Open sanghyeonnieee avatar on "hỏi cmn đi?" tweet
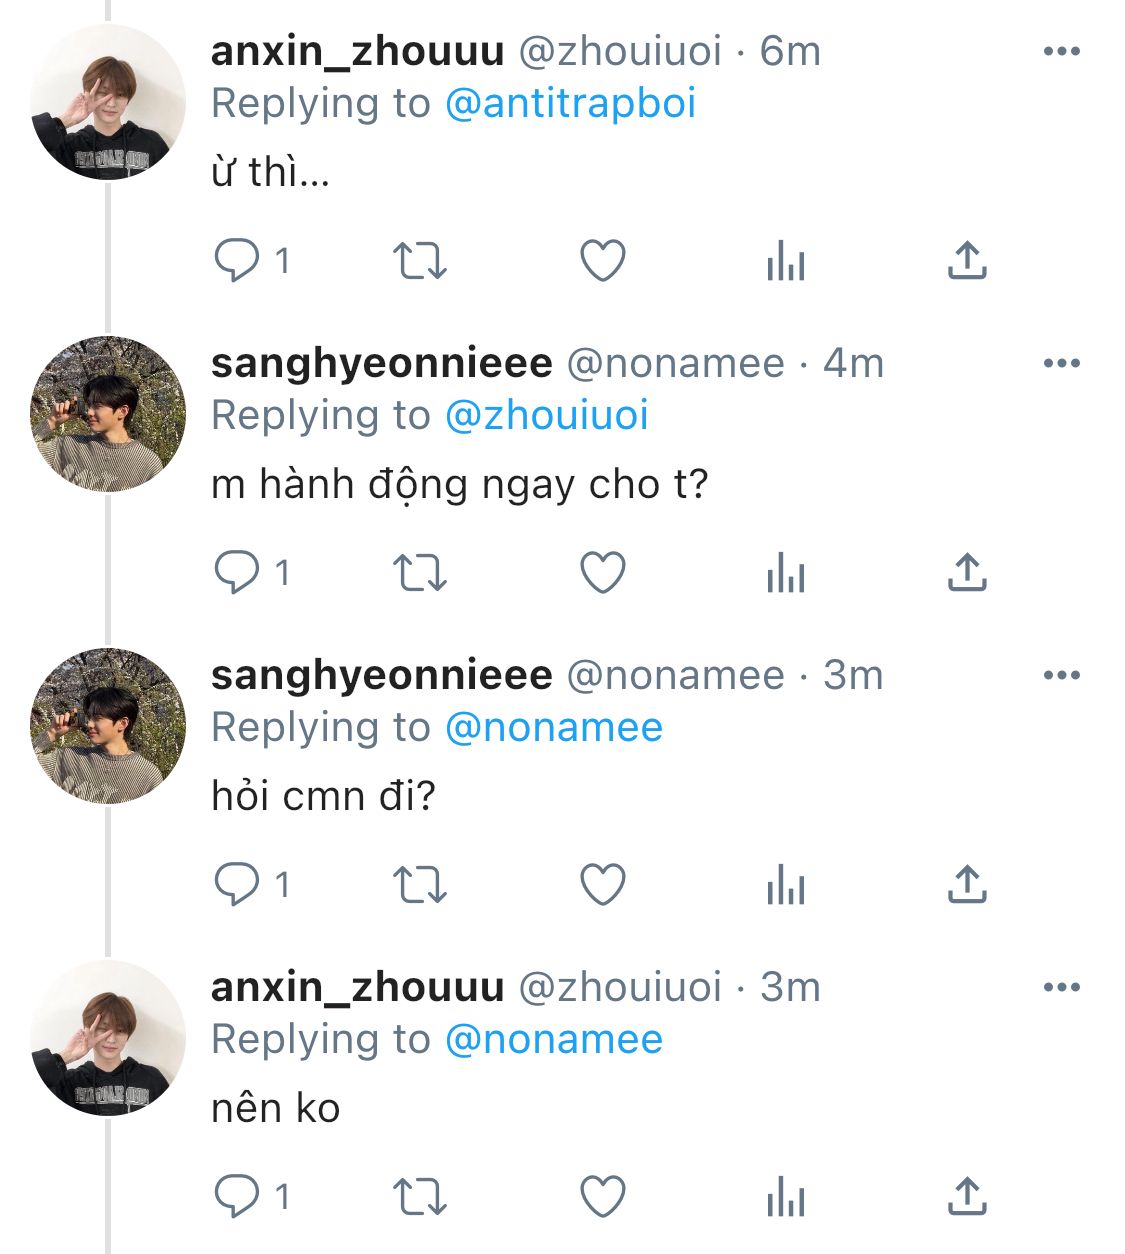This screenshot has width=1125, height=1254. (x=108, y=726)
